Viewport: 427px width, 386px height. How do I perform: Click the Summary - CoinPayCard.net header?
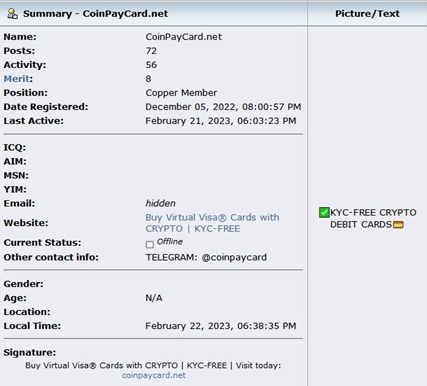coord(95,14)
